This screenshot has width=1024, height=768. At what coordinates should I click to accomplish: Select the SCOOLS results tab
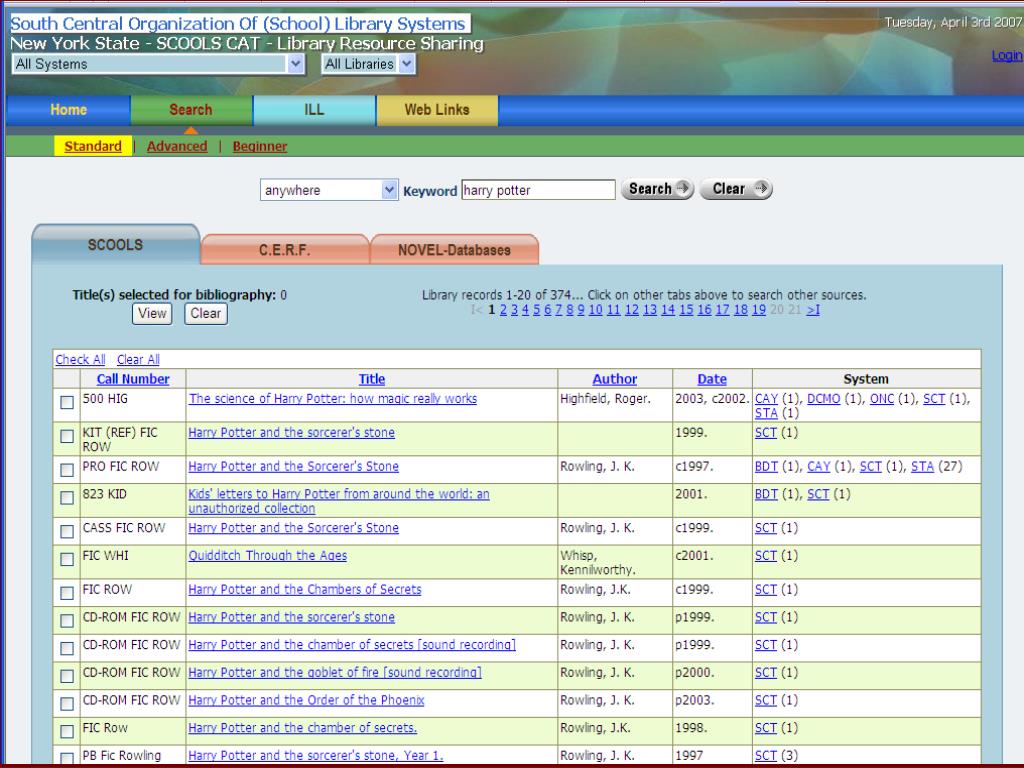click(x=116, y=245)
